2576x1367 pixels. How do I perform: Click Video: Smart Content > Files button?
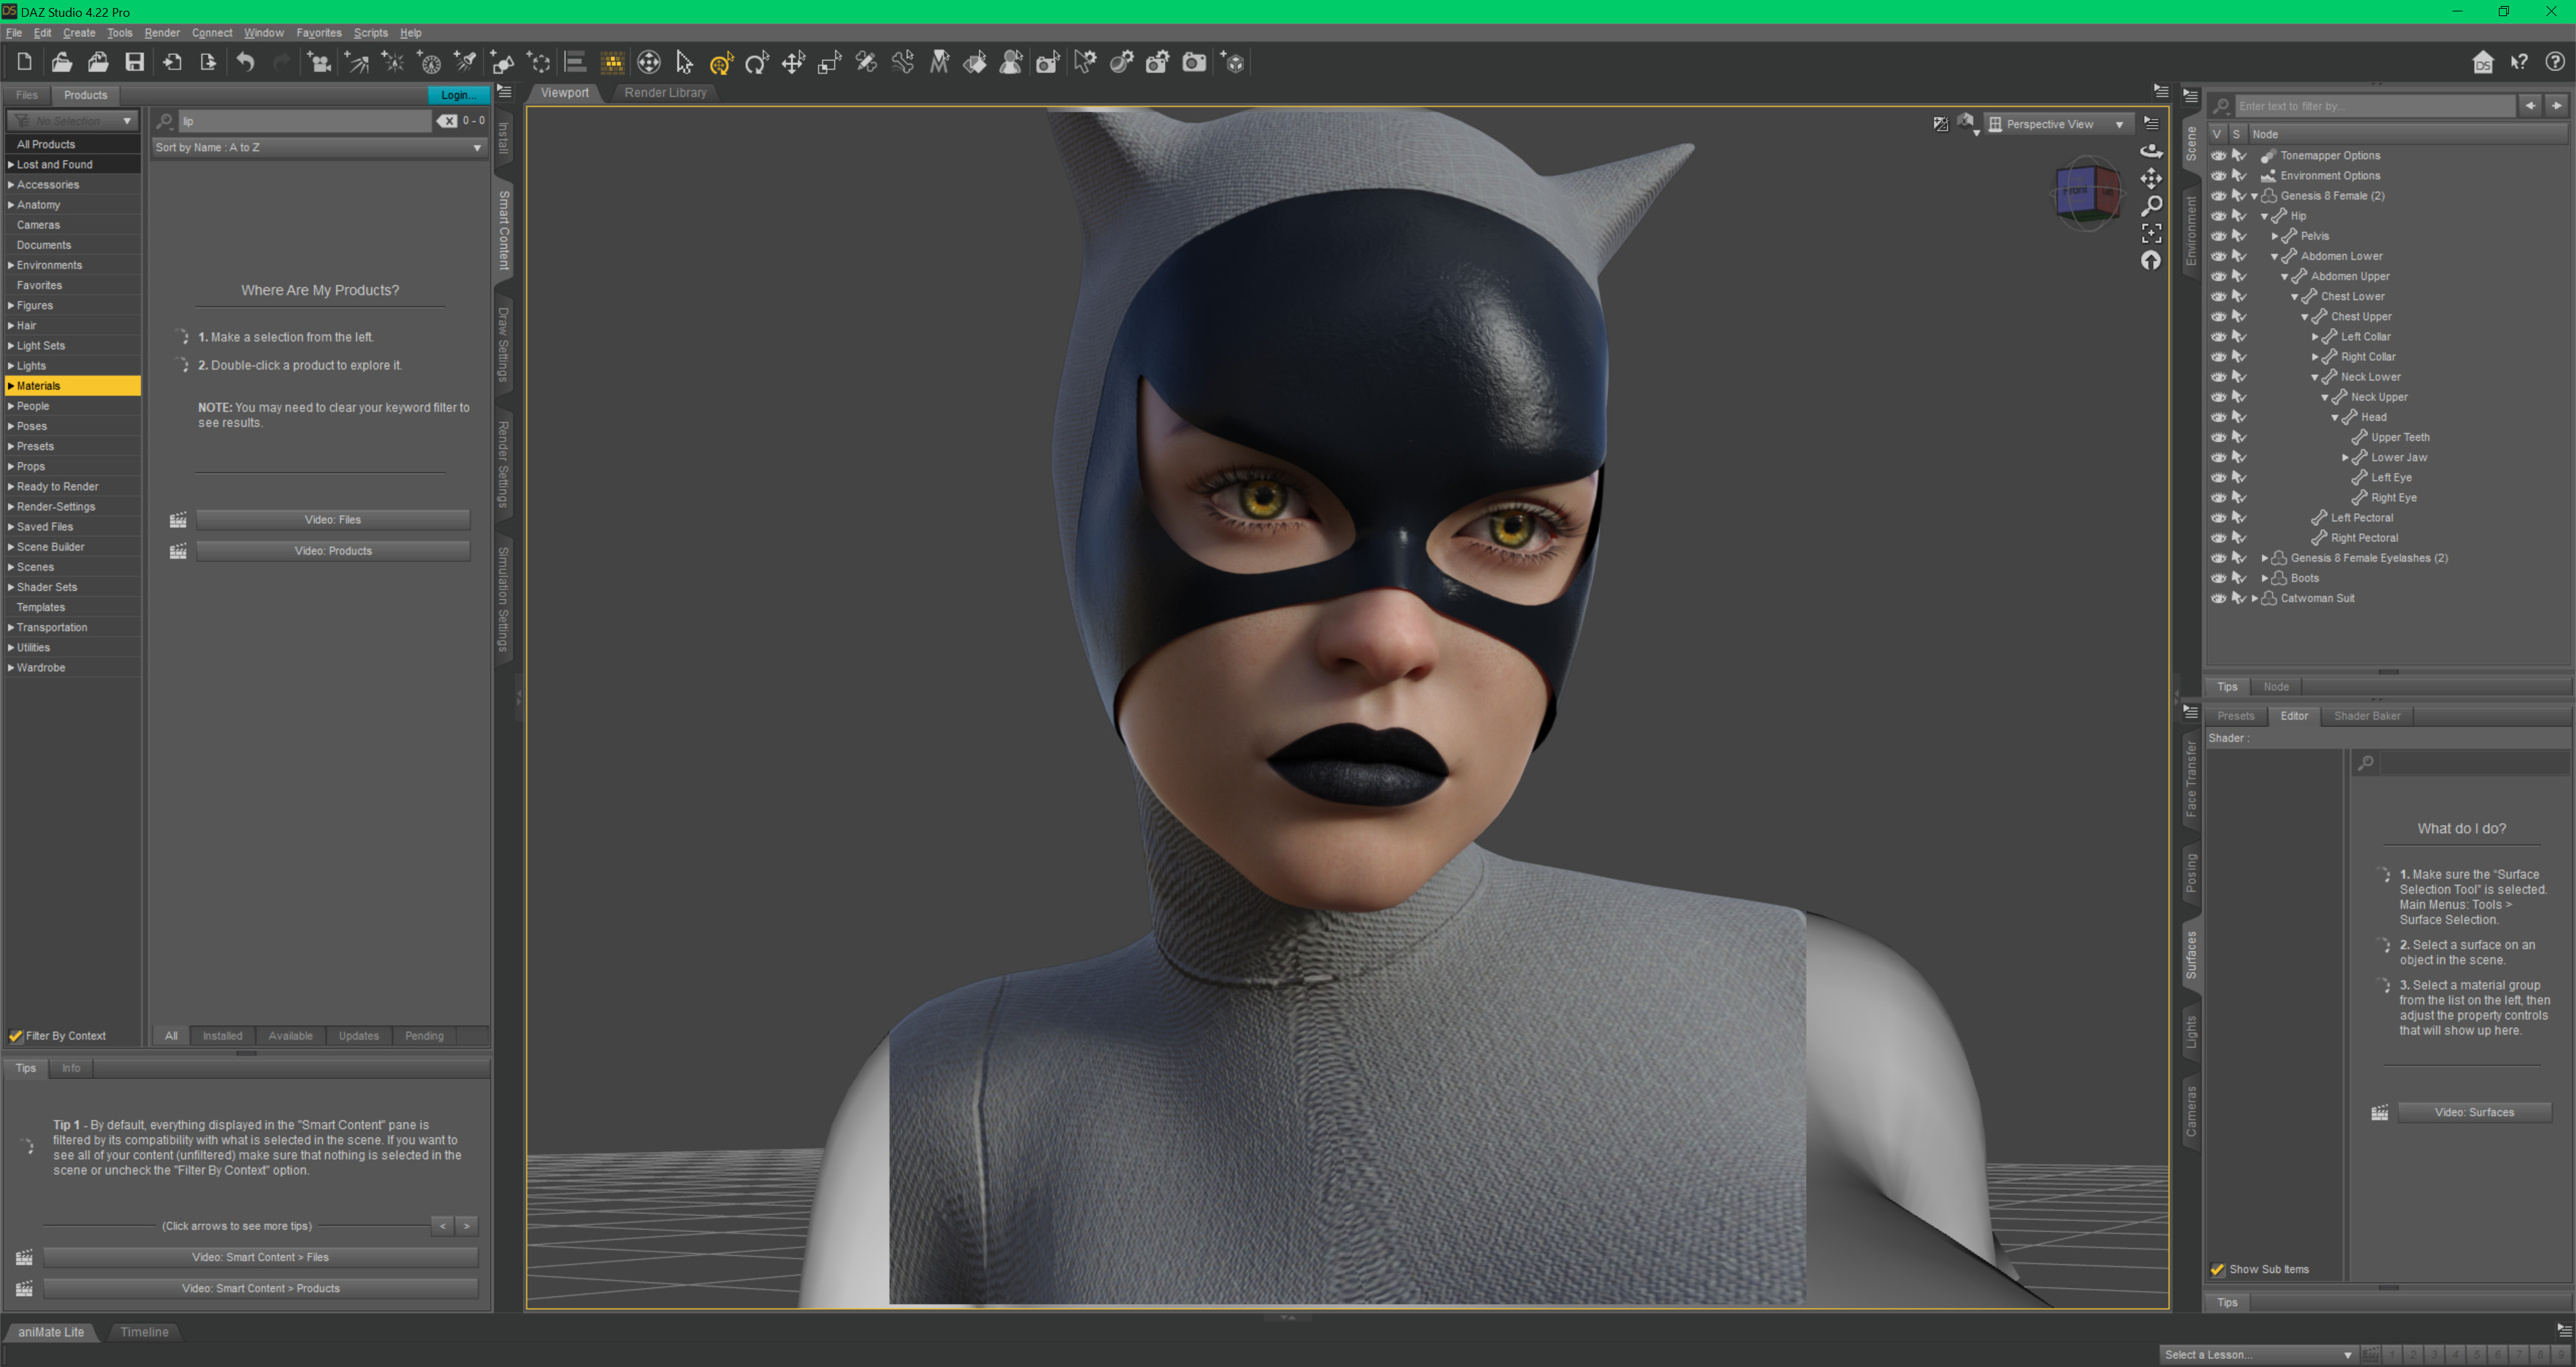click(260, 1257)
